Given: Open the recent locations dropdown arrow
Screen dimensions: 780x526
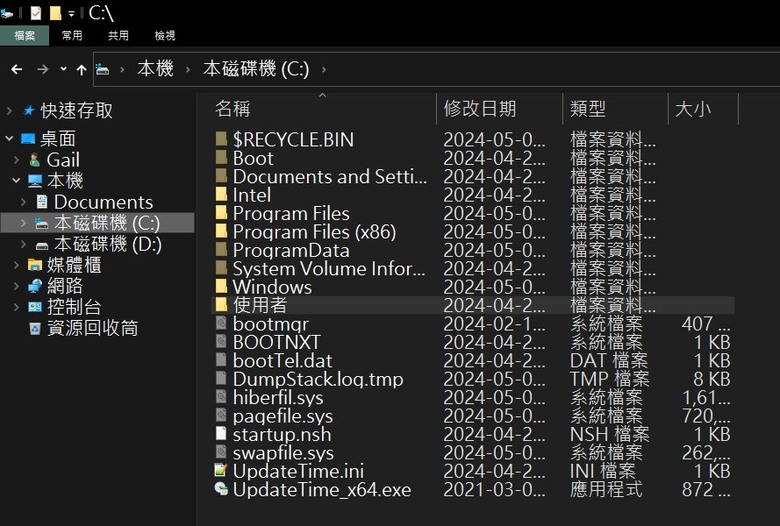Looking at the screenshot, I should pyautogui.click(x=63, y=69).
